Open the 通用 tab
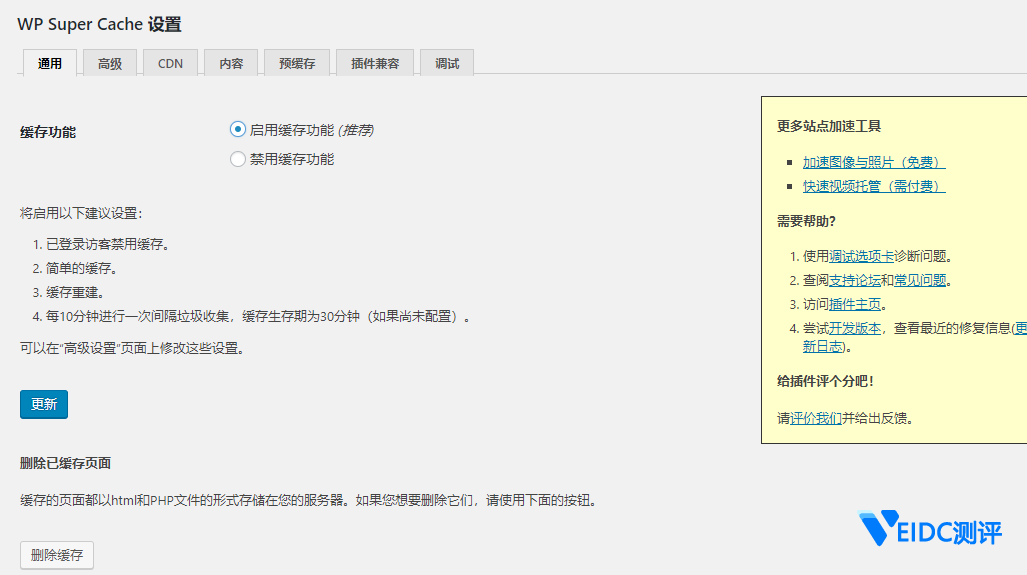1027x575 pixels. 49,63
